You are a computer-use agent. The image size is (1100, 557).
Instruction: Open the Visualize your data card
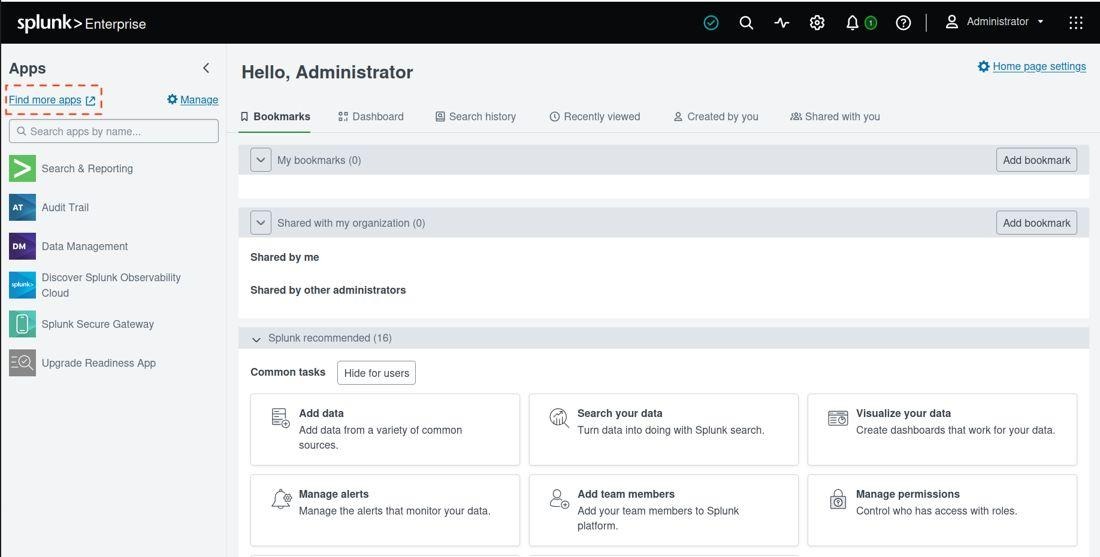coord(942,429)
